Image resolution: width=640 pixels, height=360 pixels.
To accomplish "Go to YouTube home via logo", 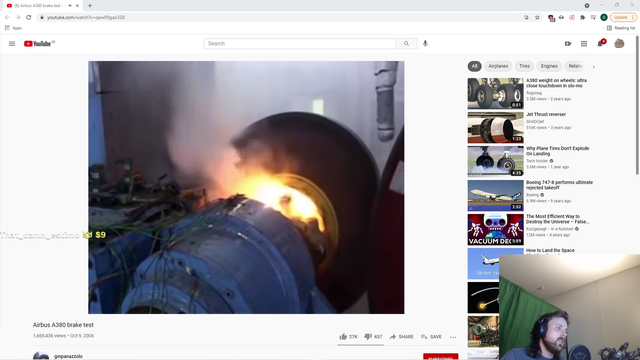I will coord(39,44).
